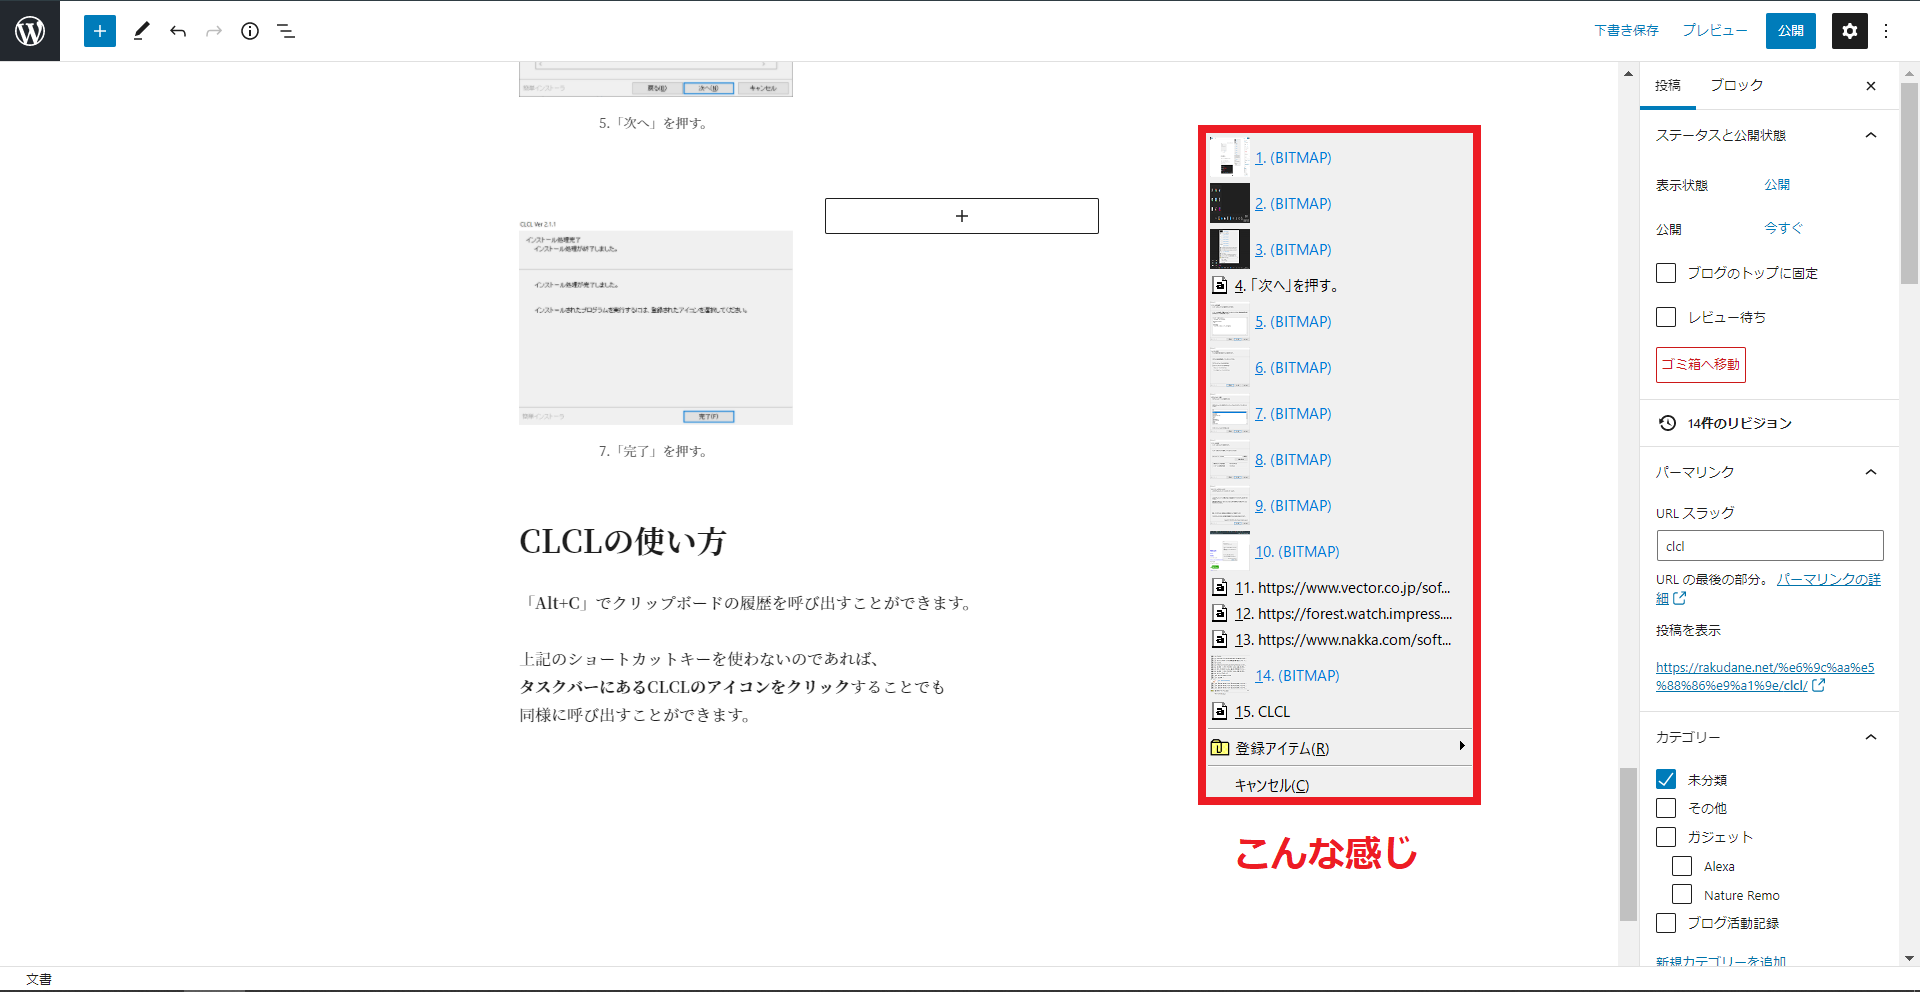Check the その他 category

(1666, 808)
